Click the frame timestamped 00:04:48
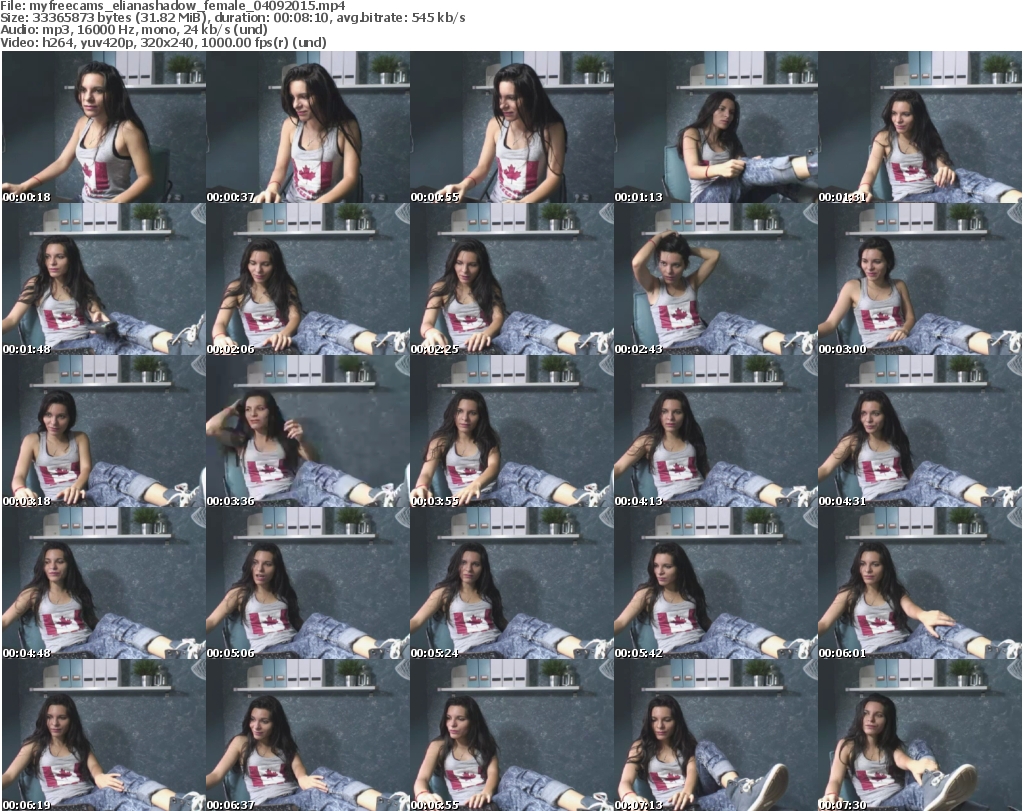 point(104,583)
